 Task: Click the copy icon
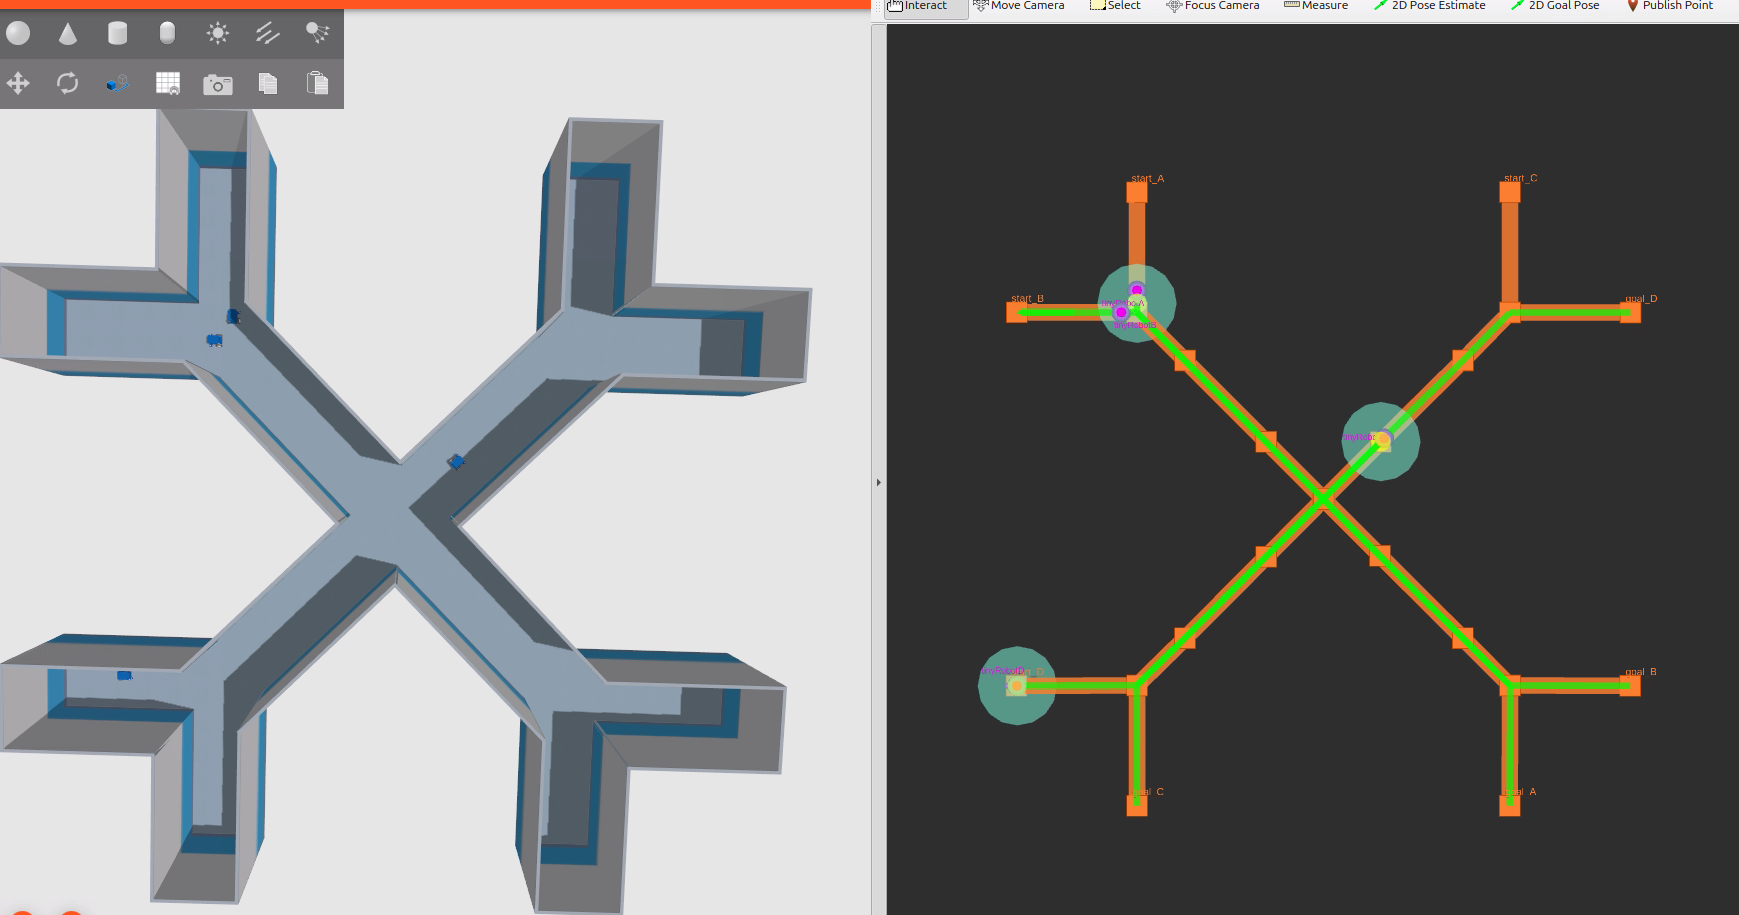(267, 83)
